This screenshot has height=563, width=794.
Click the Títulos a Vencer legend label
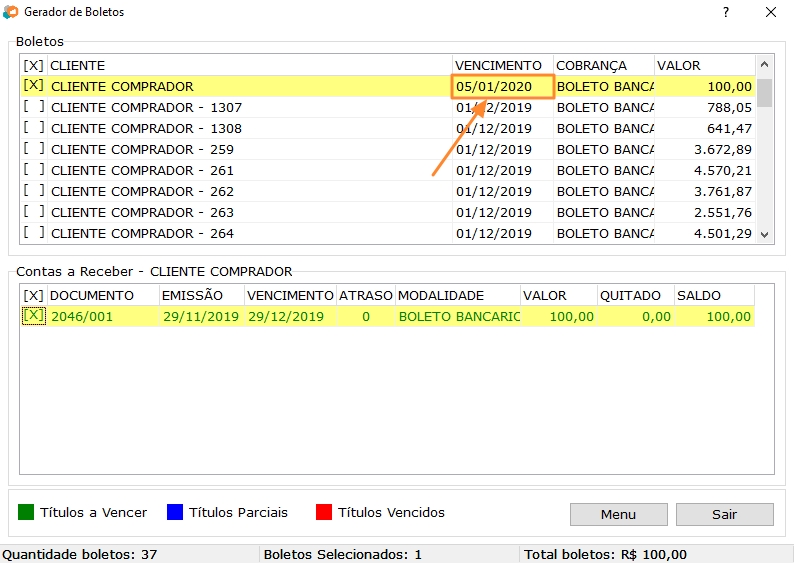point(93,512)
